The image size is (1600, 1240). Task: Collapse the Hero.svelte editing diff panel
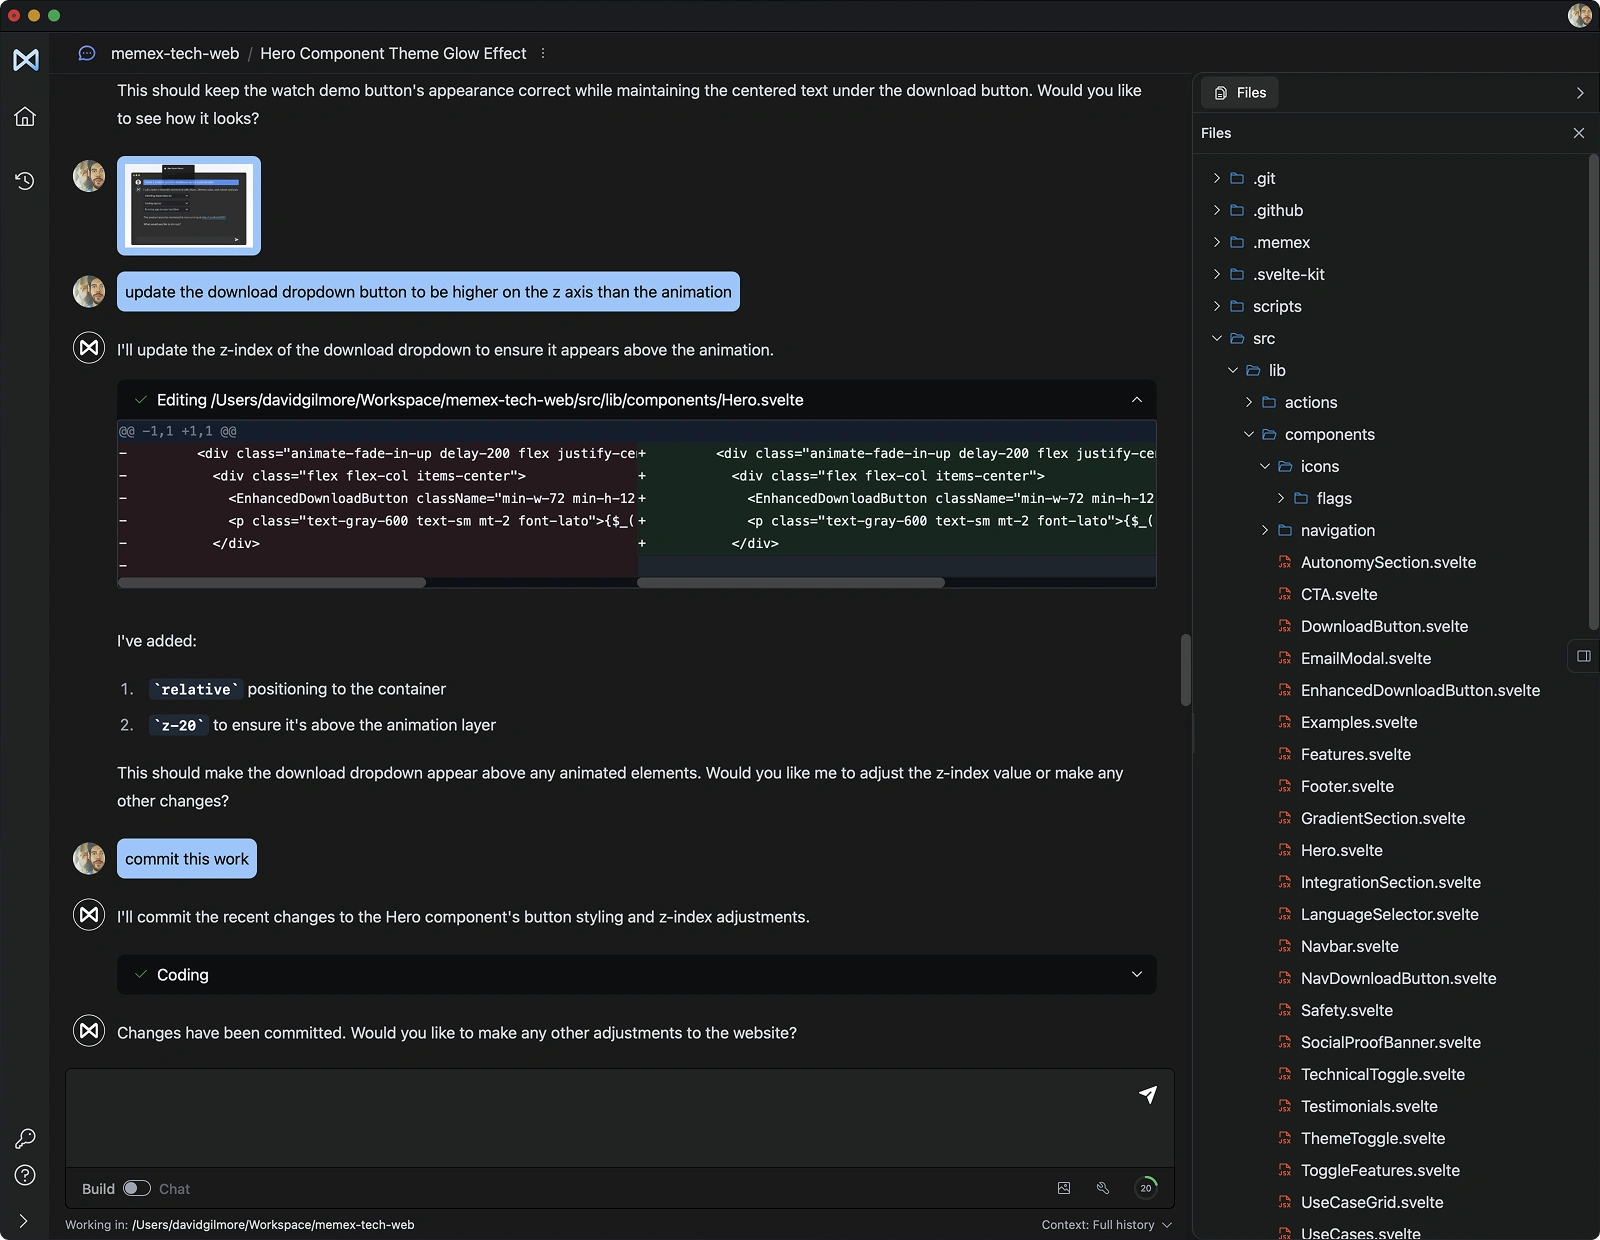[x=1136, y=399]
